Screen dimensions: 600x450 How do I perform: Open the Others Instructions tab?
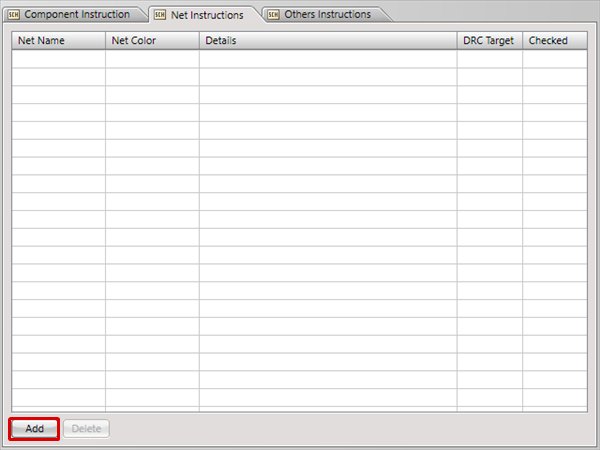327,15
